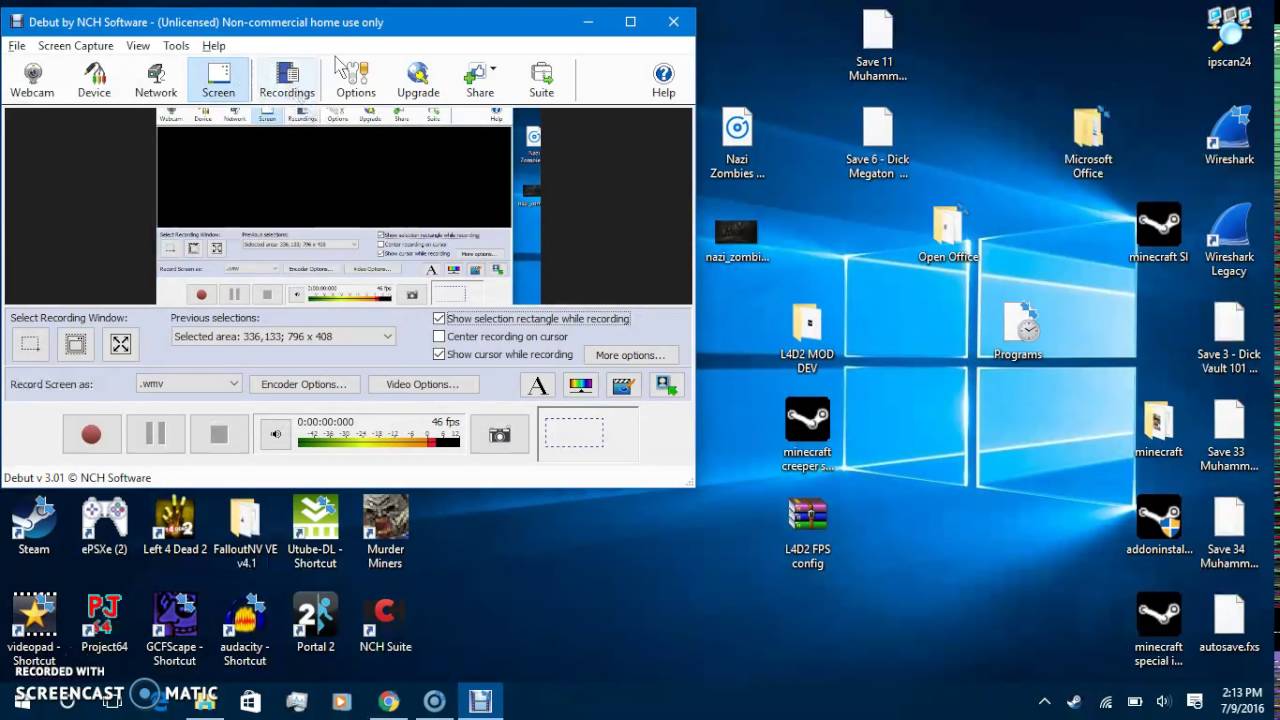This screenshot has width=1280, height=720.
Task: Open the Recordings list
Action: 287,80
